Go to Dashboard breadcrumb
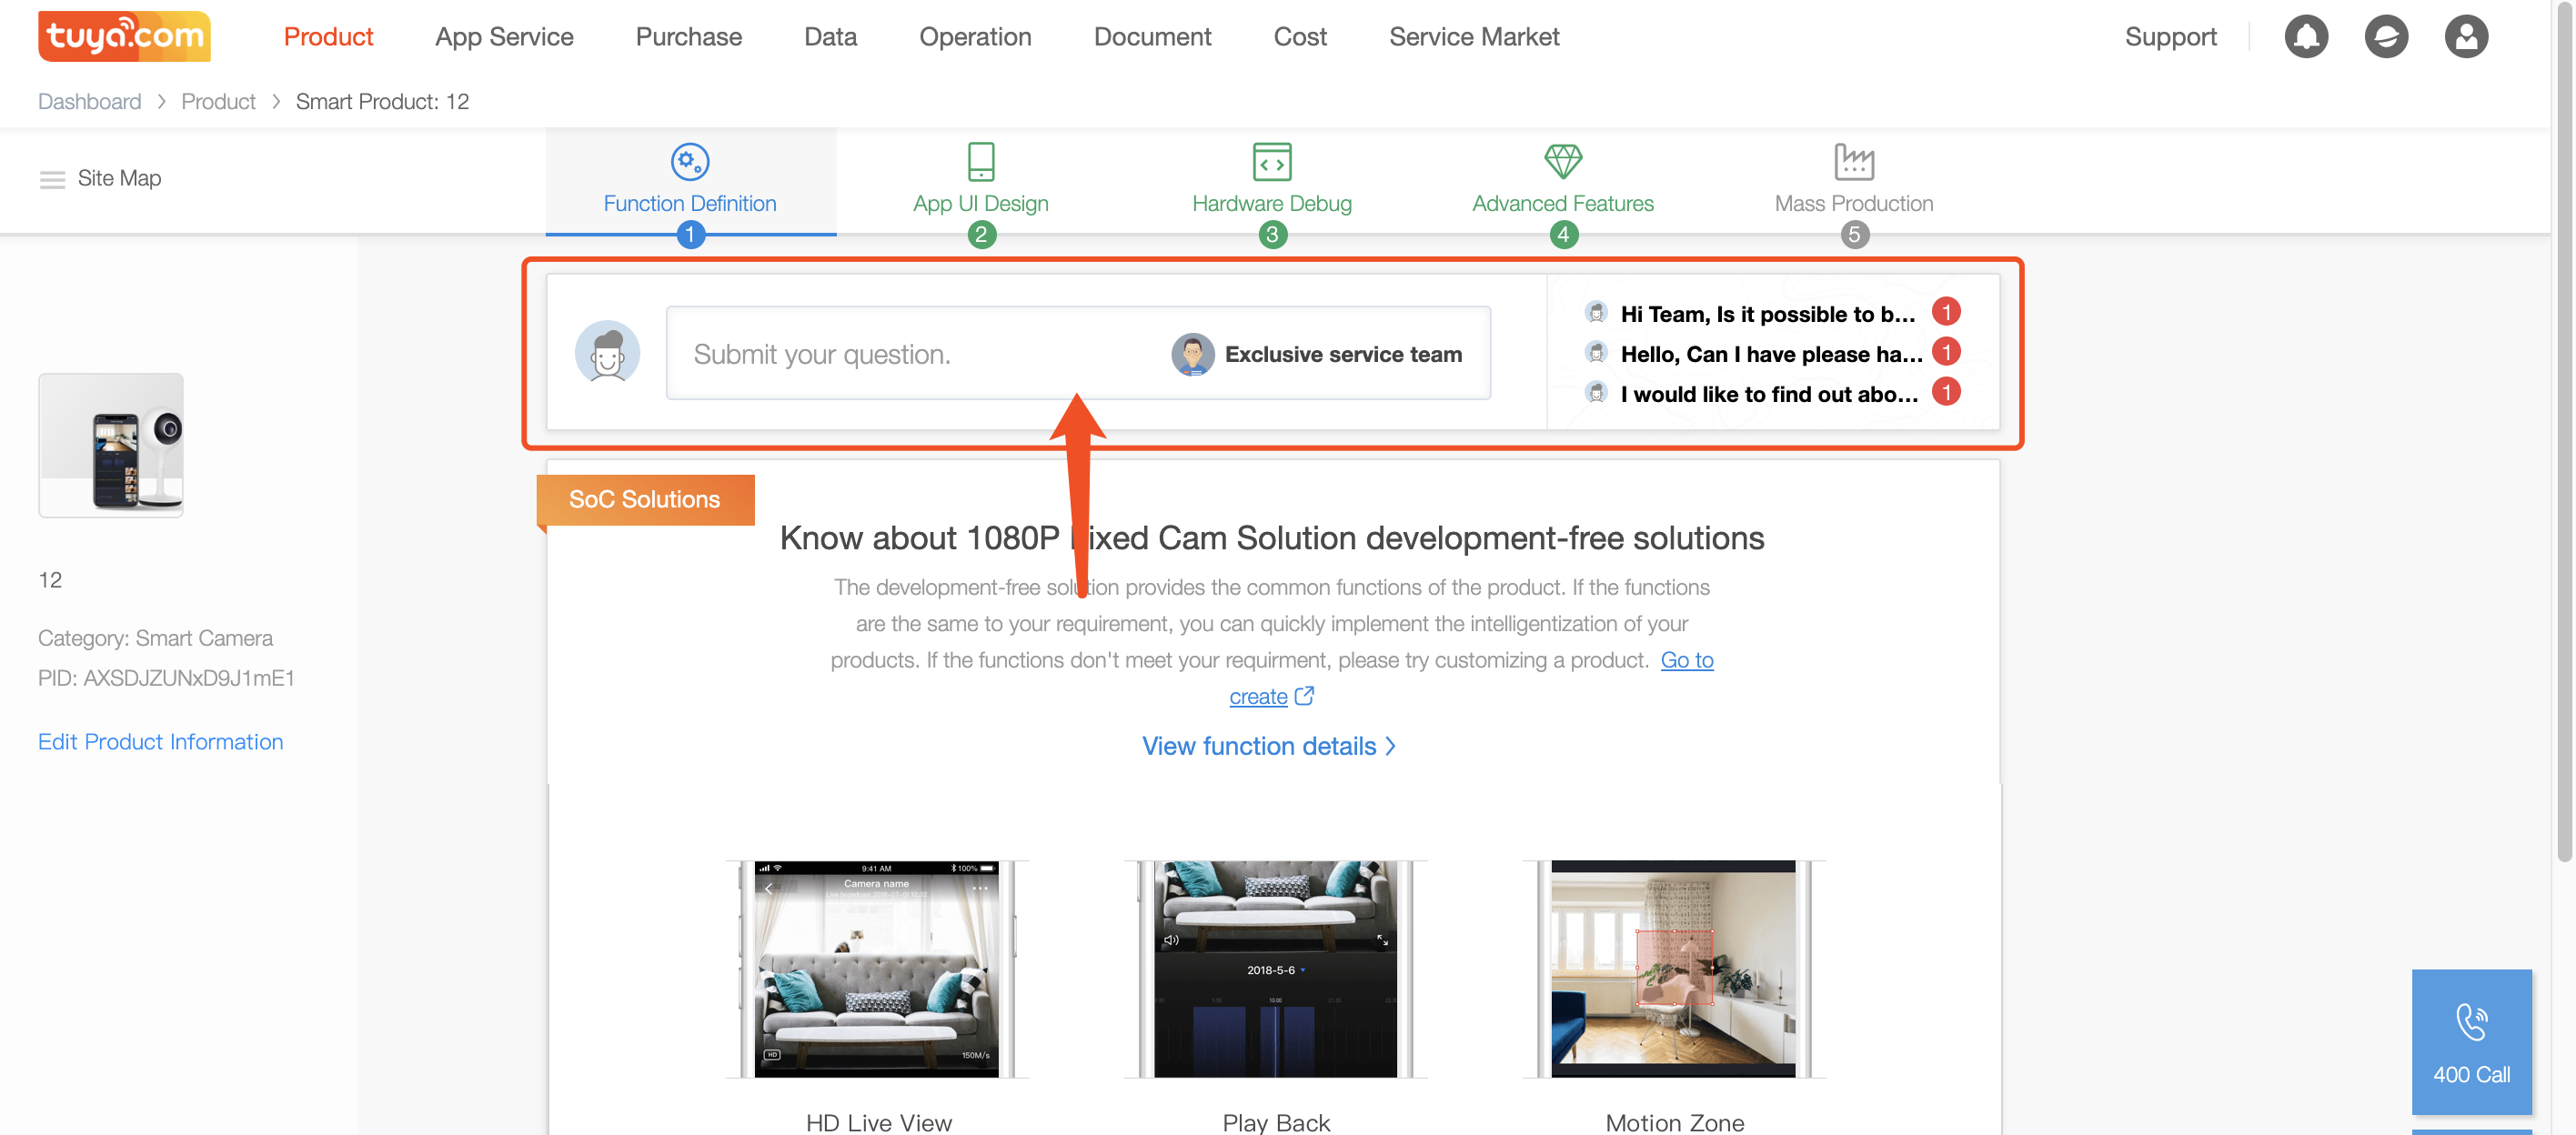Screen dimensions: 2576x1135 click(90, 102)
